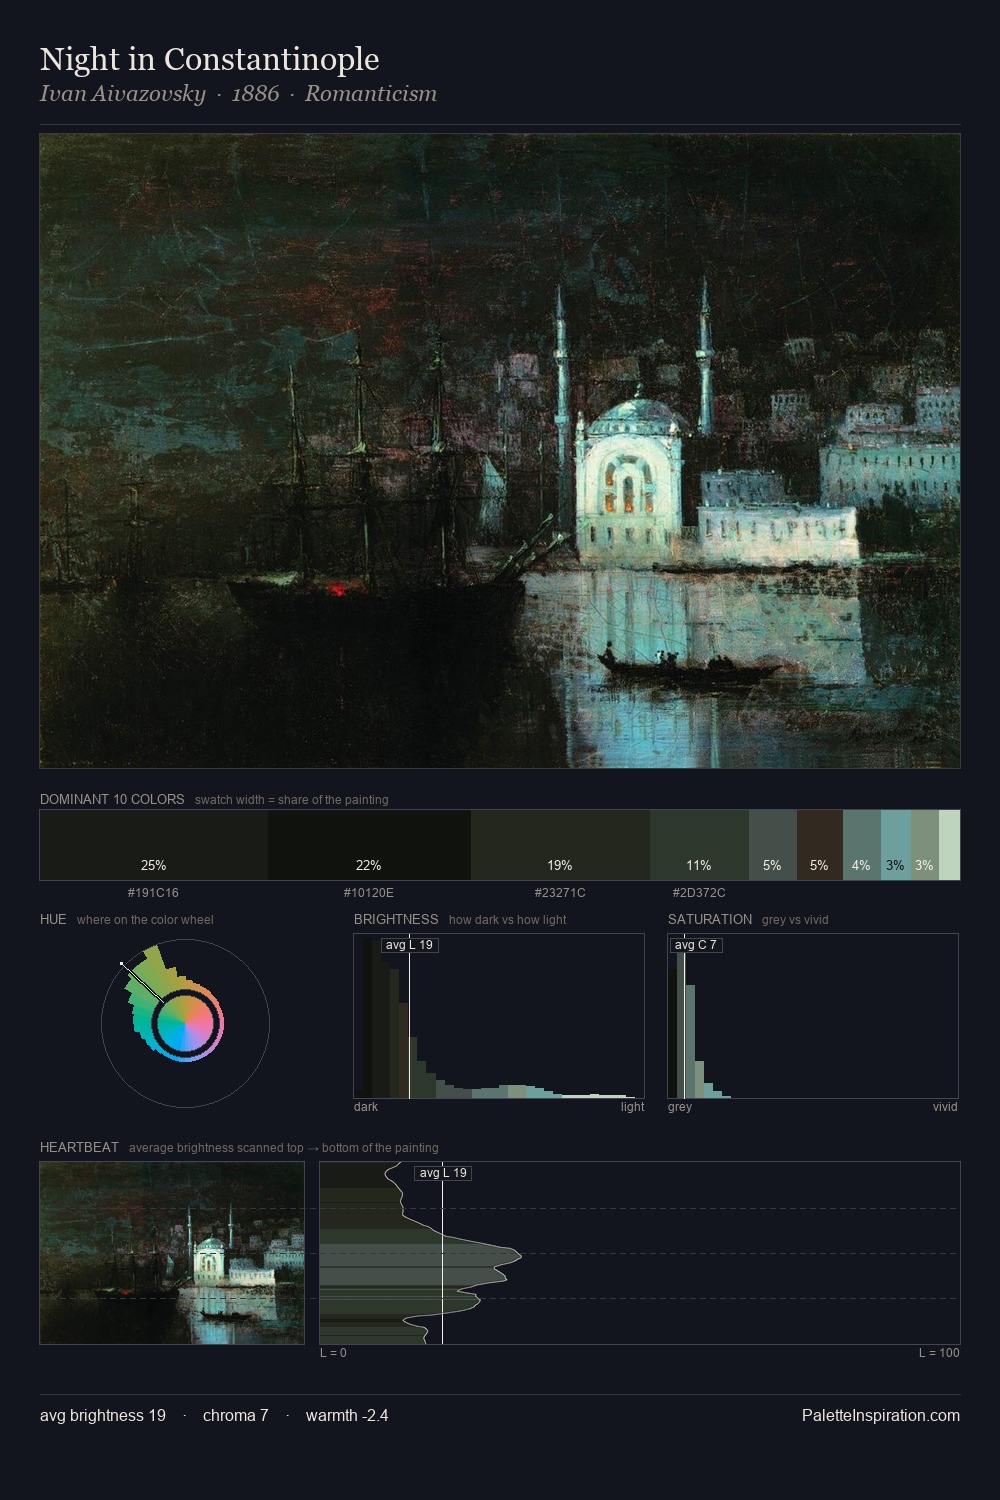Open PaletteInspiration.com link
Viewport: 1000px width, 1500px height.
(881, 1416)
